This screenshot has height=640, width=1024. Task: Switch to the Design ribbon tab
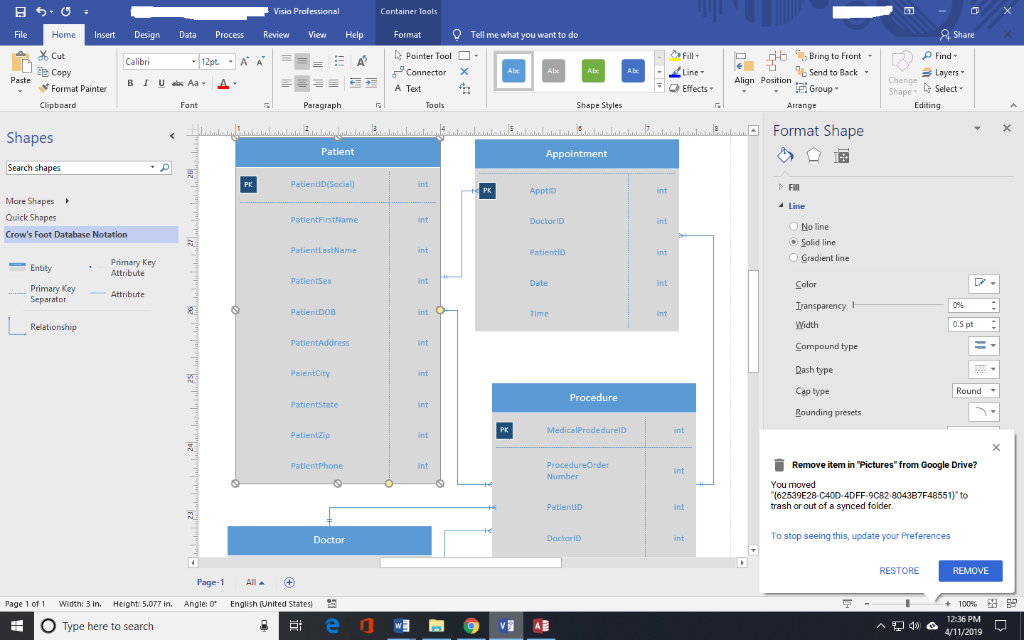(146, 34)
